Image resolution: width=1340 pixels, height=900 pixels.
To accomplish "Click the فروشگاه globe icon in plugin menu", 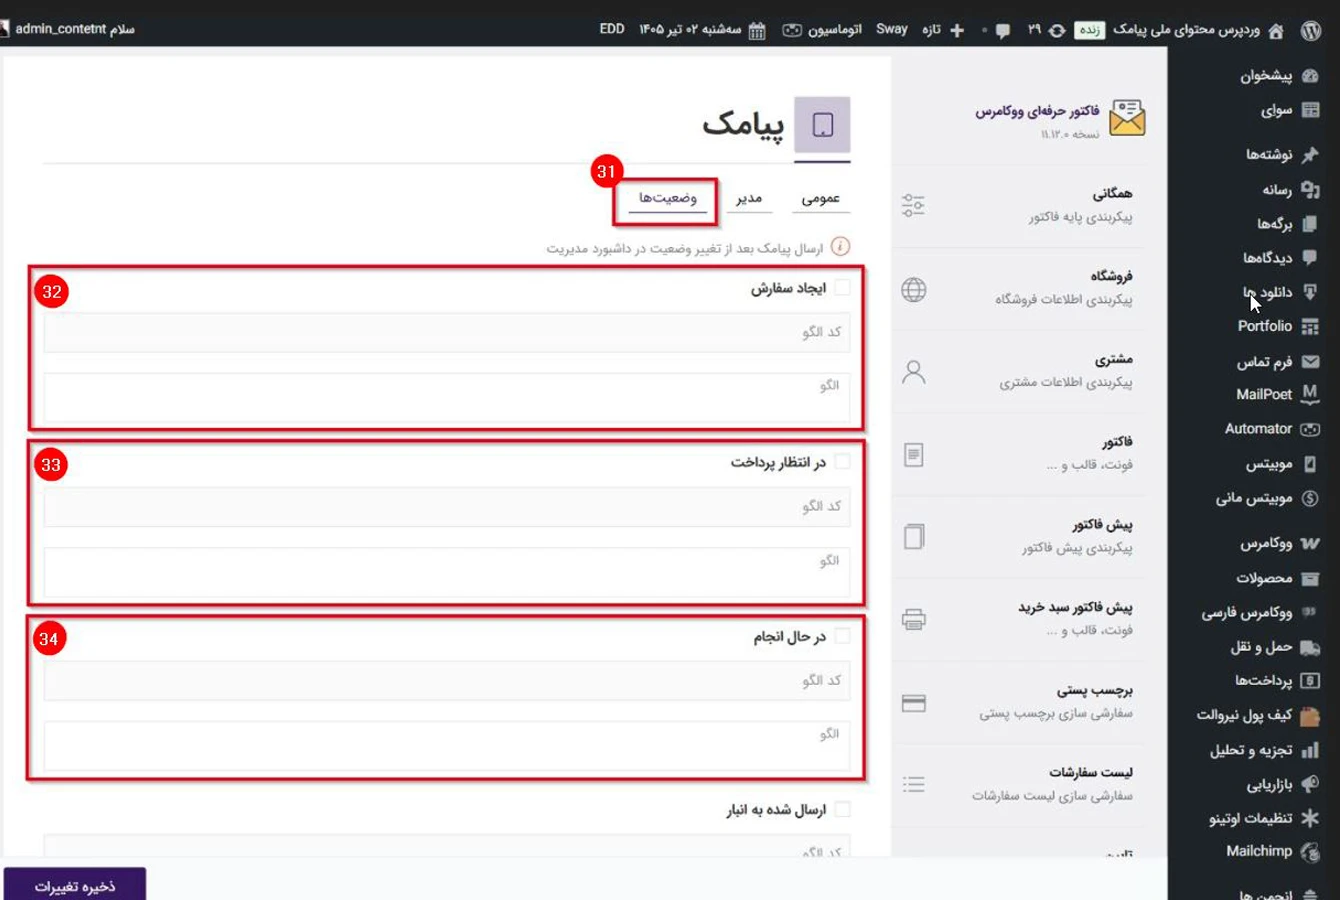I will [913, 289].
